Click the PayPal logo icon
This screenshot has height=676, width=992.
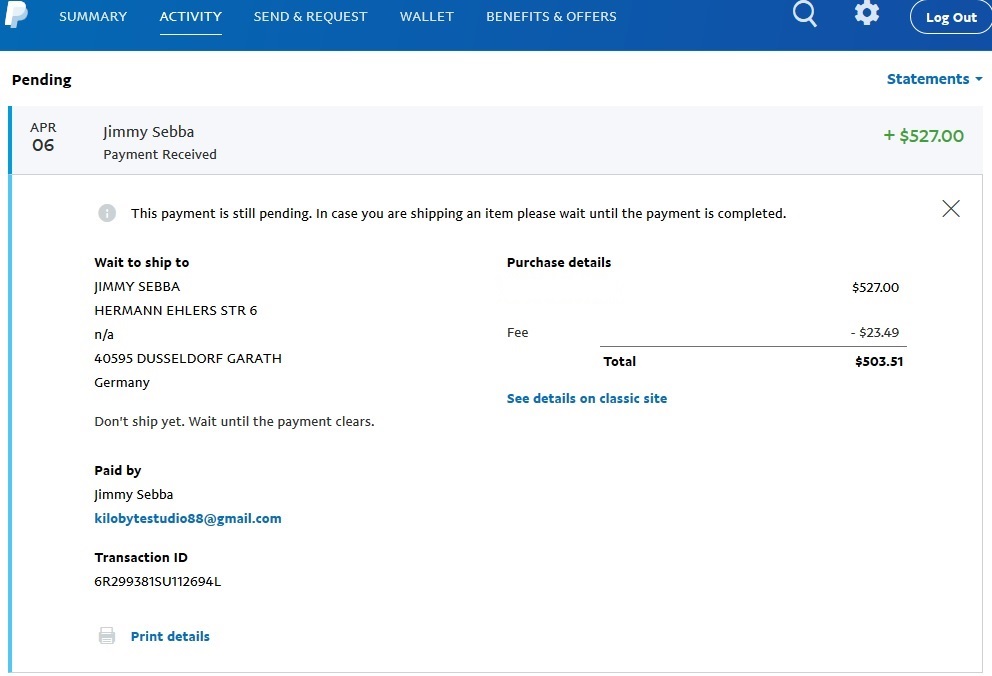point(16,14)
